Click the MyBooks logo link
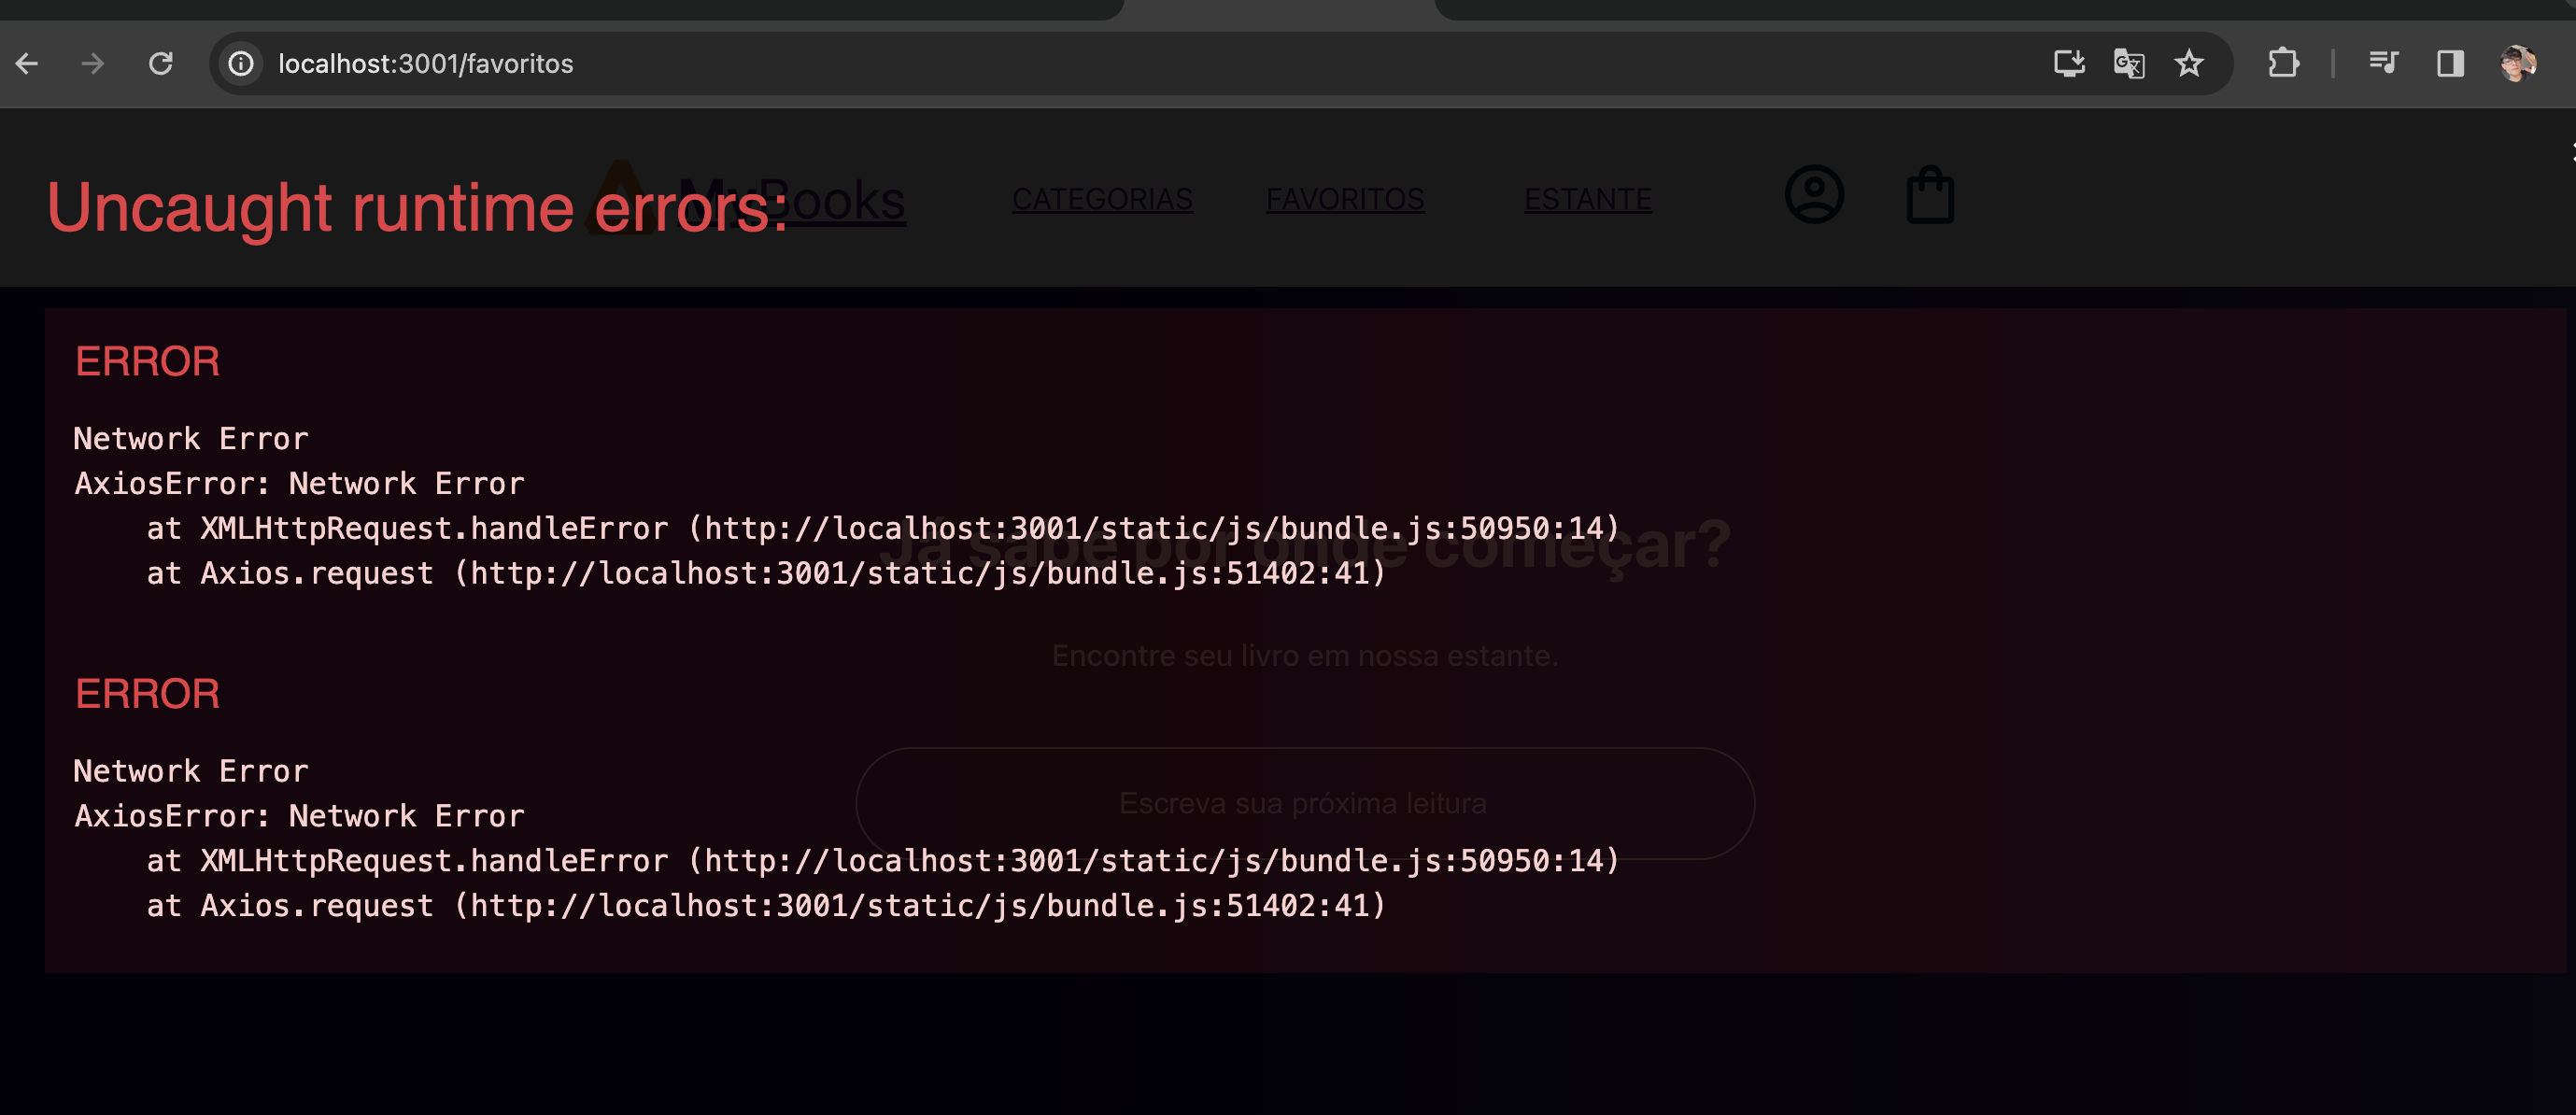Image resolution: width=2576 pixels, height=1115 pixels. click(746, 199)
